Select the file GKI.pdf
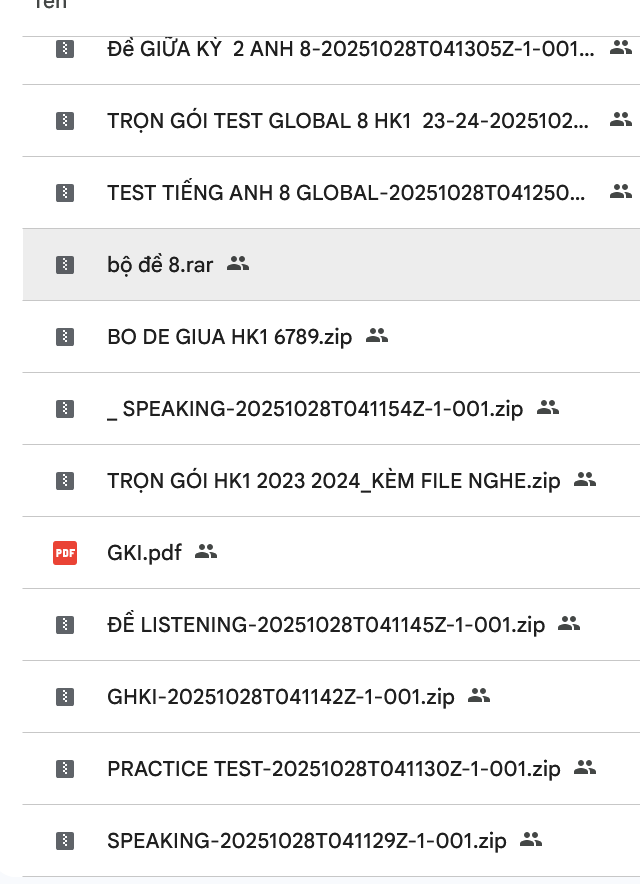 tap(144, 553)
